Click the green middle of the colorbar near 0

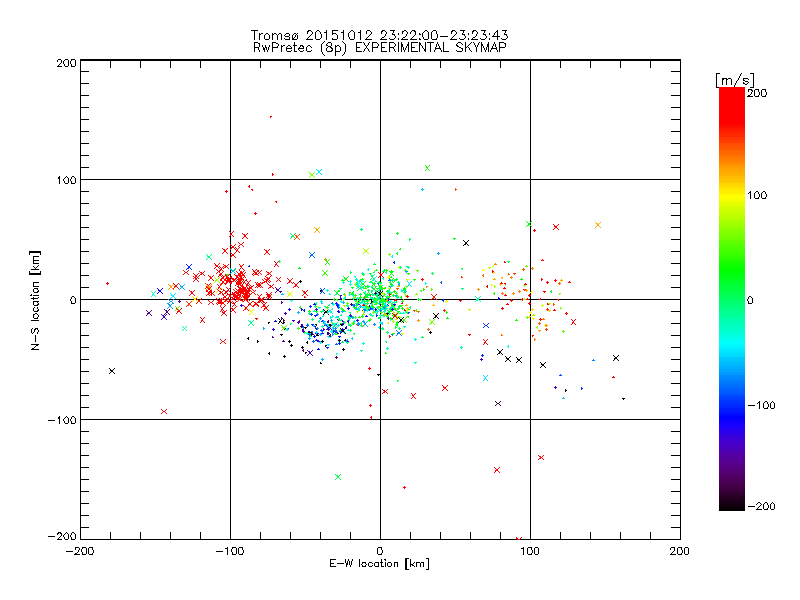point(732,300)
